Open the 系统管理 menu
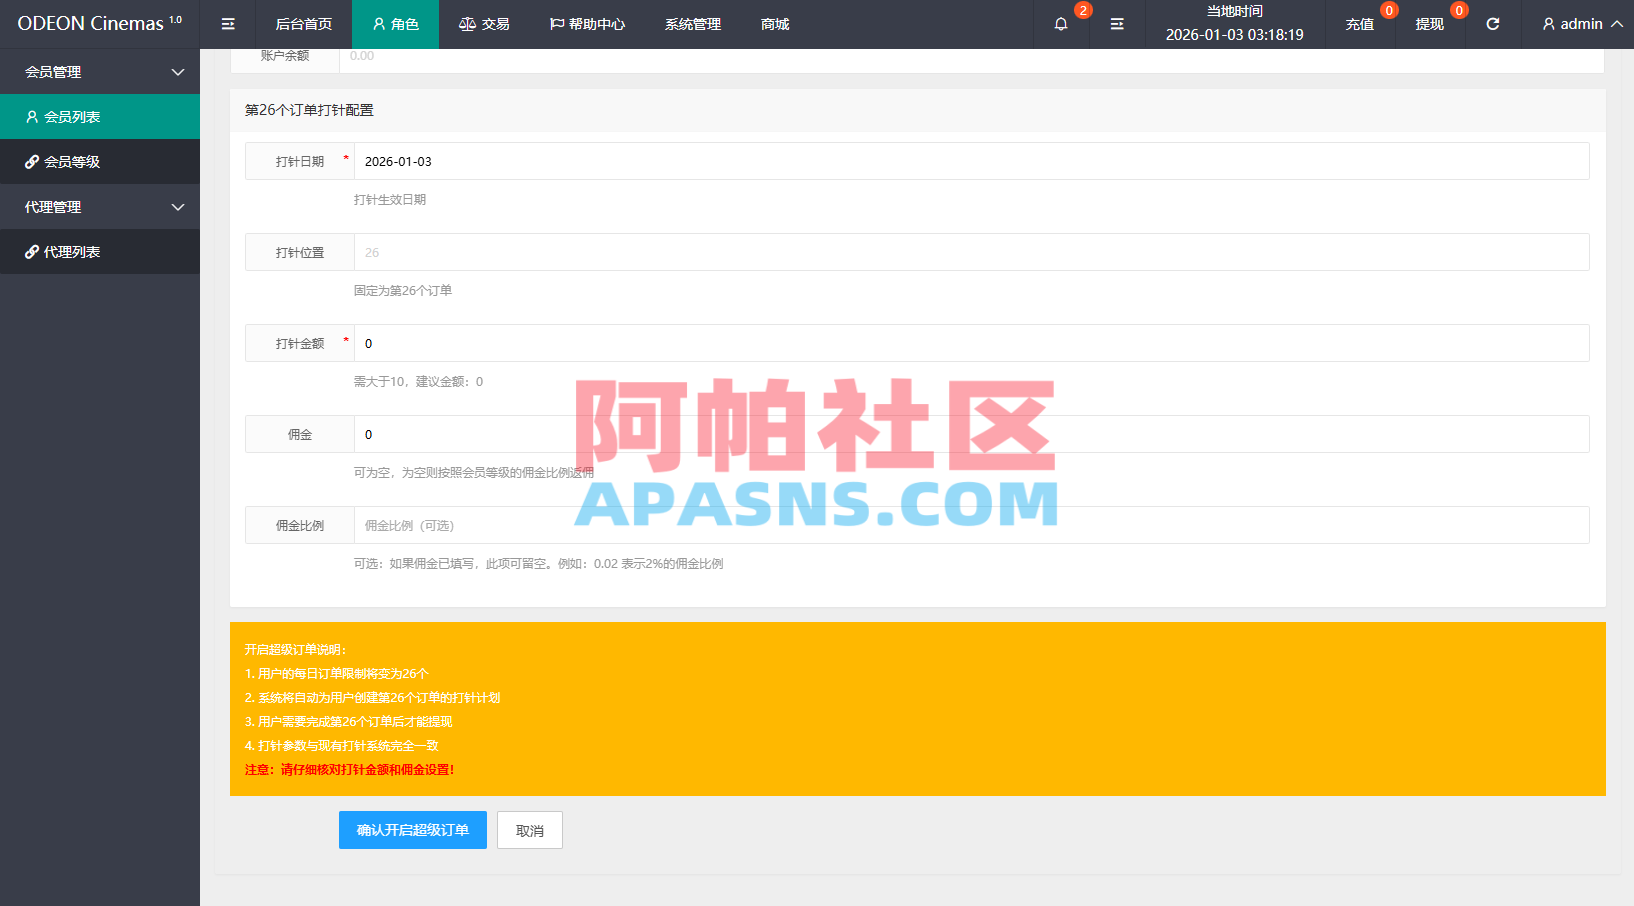The height and width of the screenshot is (906, 1634). (693, 24)
